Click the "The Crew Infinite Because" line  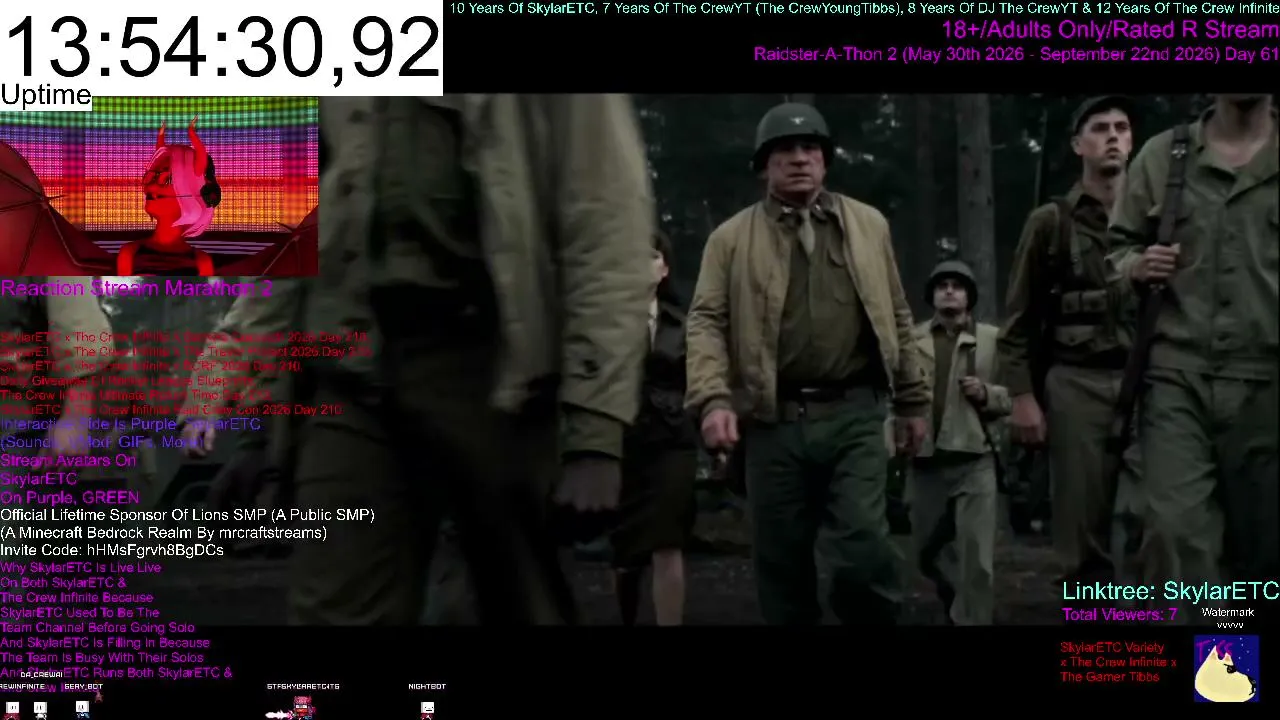(x=77, y=598)
